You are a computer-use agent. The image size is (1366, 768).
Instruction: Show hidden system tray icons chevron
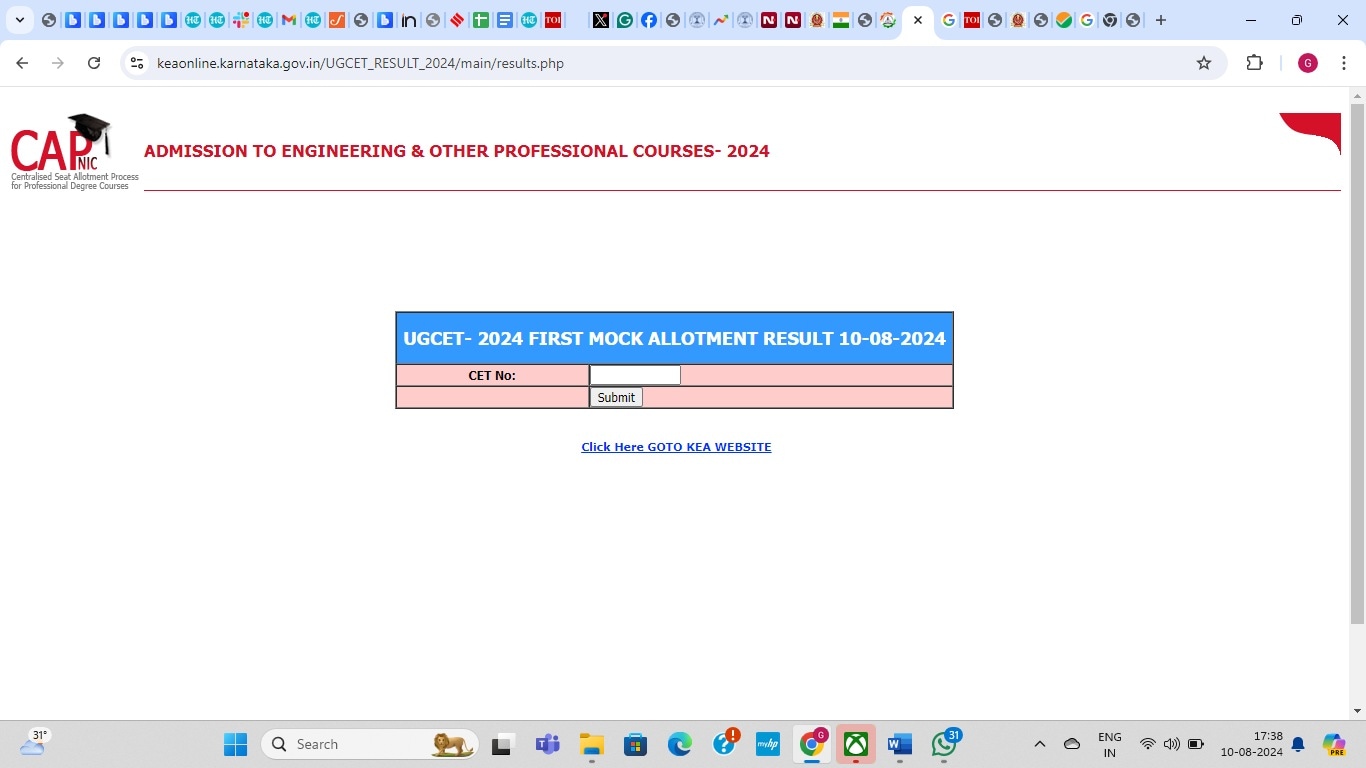tap(1040, 744)
